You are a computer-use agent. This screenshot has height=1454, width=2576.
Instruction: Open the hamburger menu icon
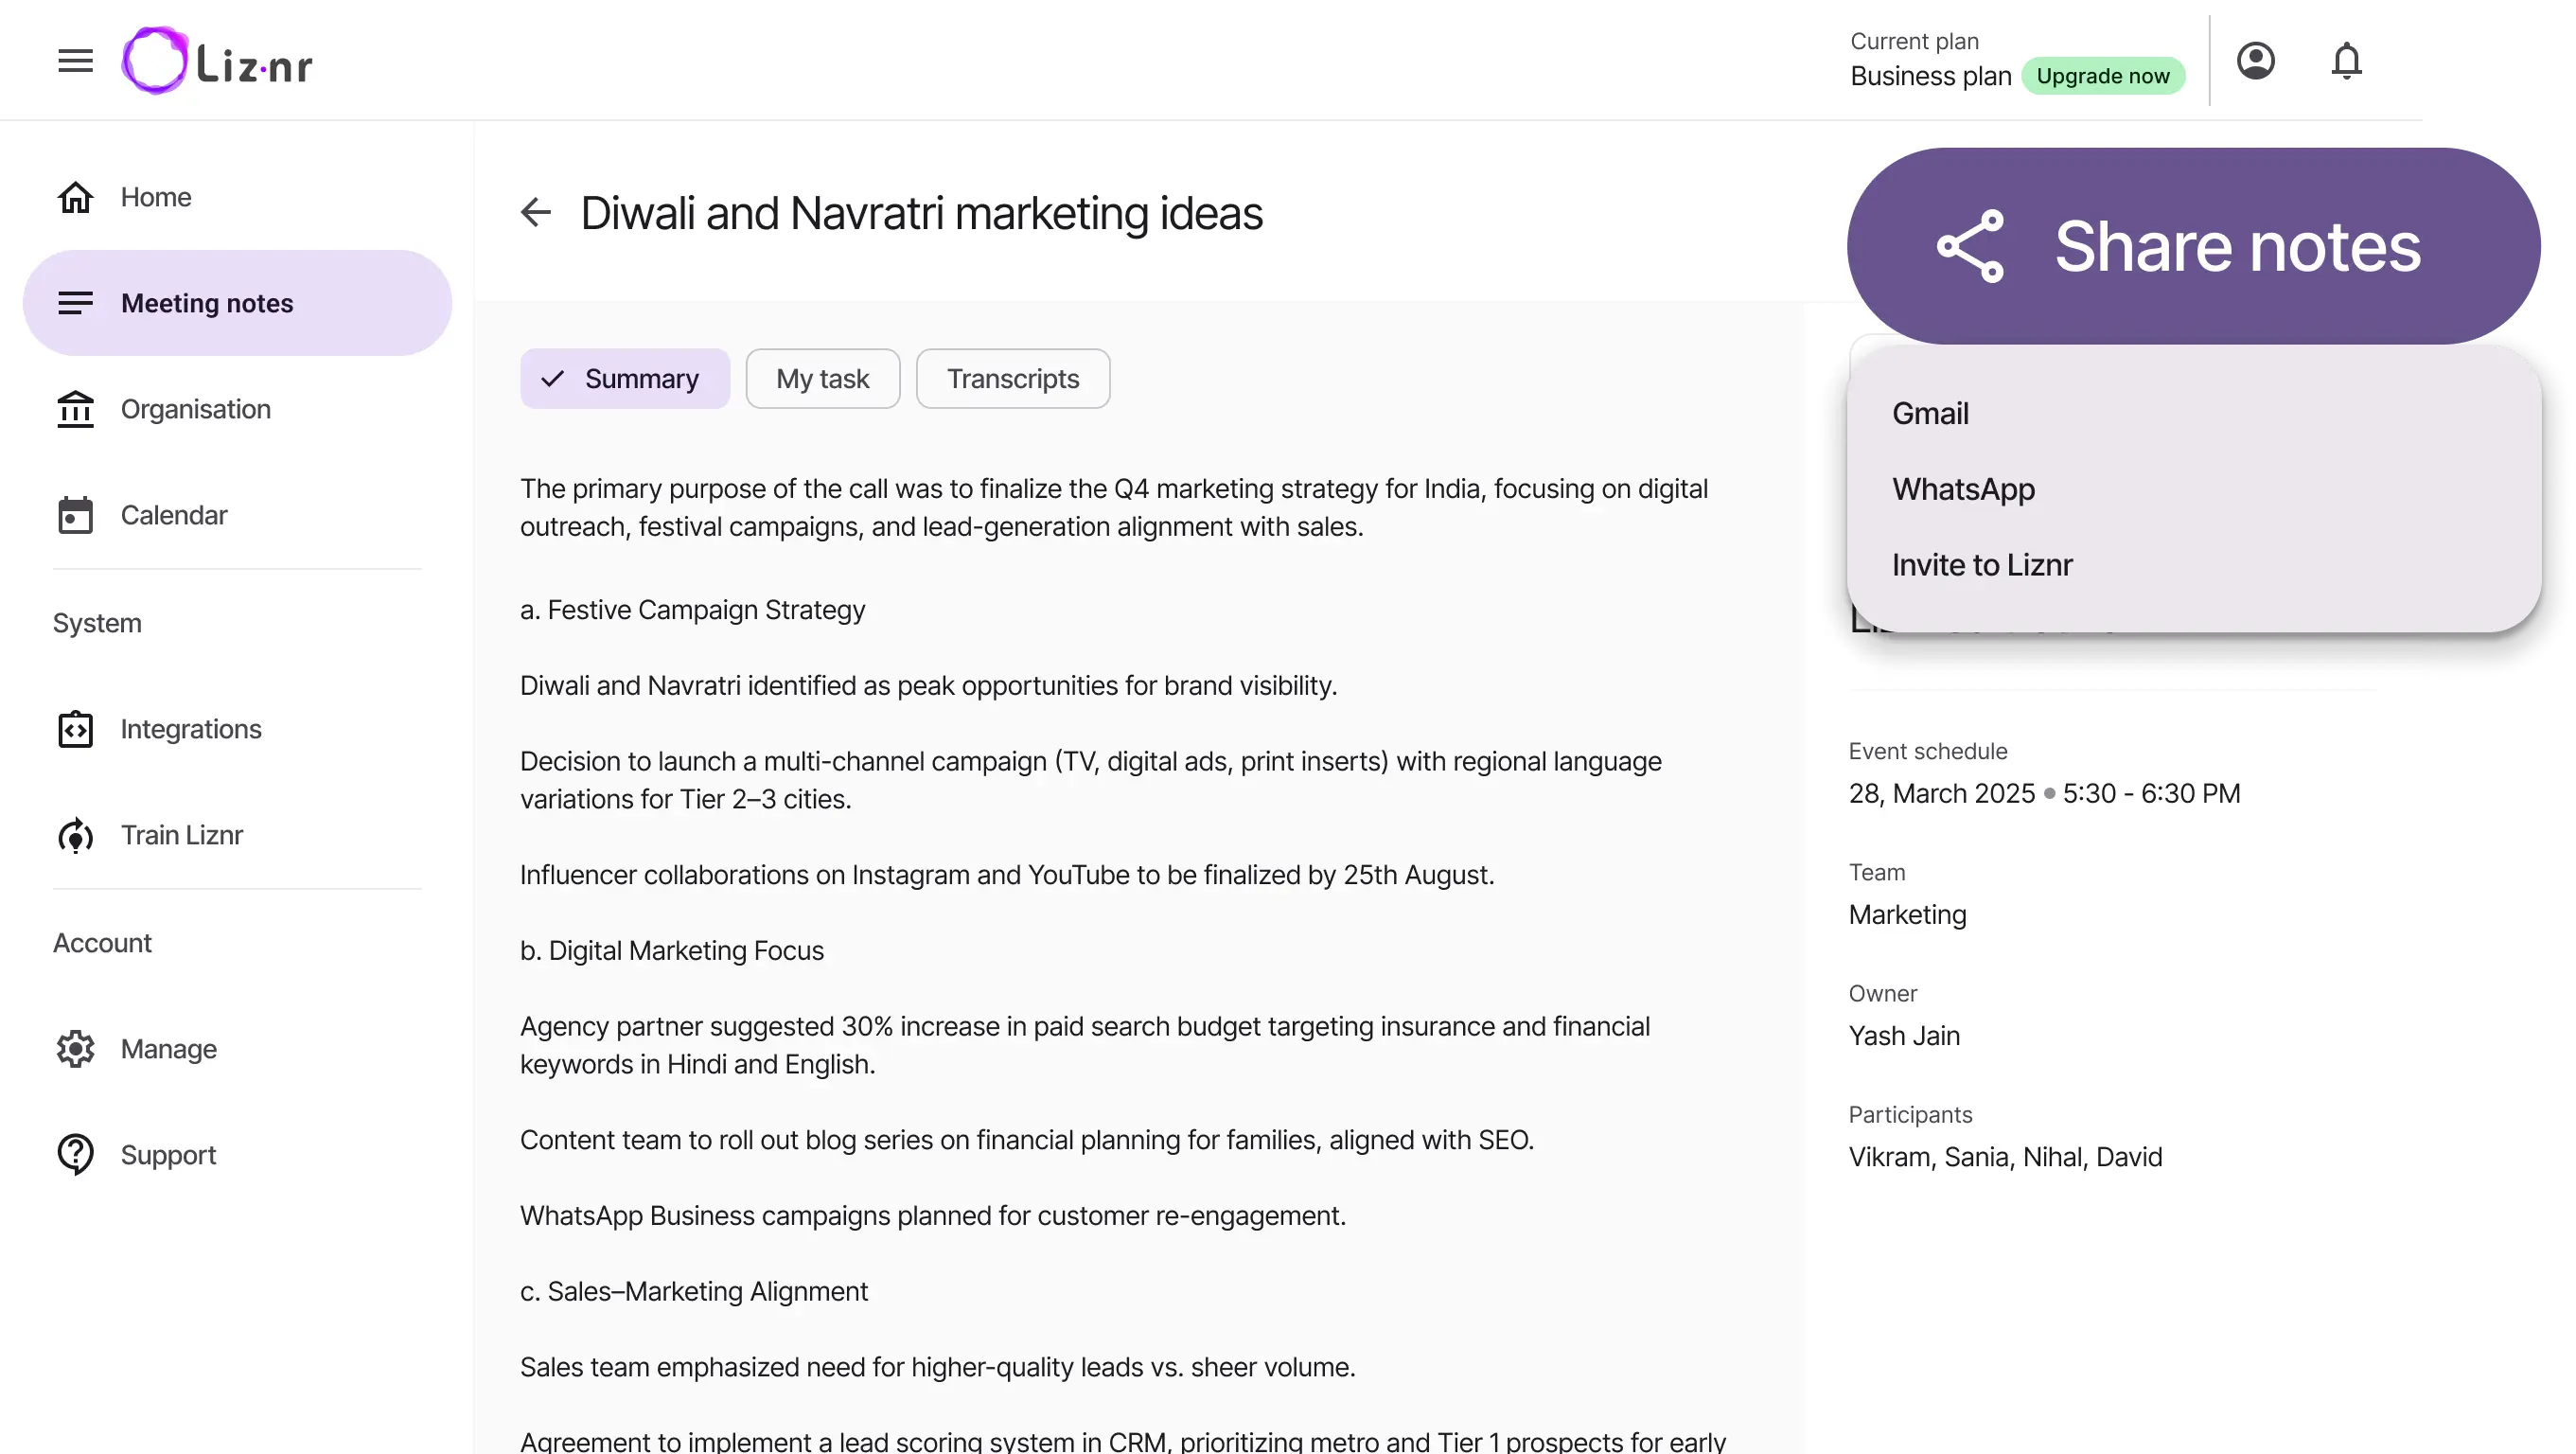click(75, 61)
